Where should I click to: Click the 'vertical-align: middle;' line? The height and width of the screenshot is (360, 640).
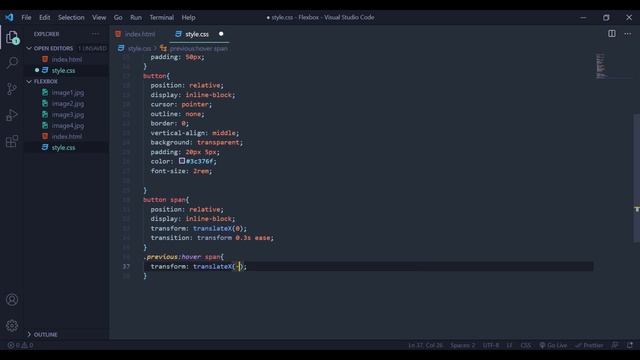pos(195,133)
